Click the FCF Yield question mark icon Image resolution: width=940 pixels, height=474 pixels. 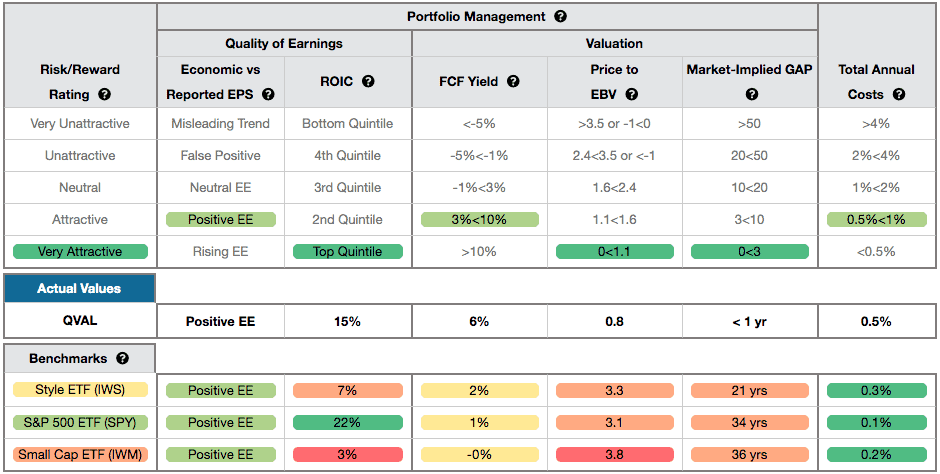(x=513, y=81)
